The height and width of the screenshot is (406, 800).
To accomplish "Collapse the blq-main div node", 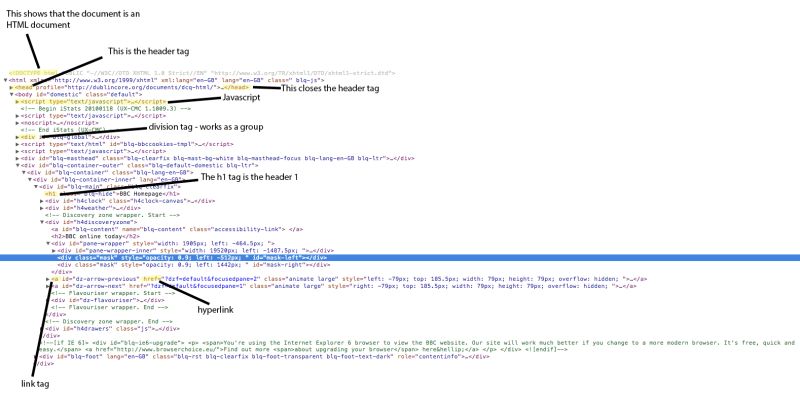I will [x=36, y=187].
